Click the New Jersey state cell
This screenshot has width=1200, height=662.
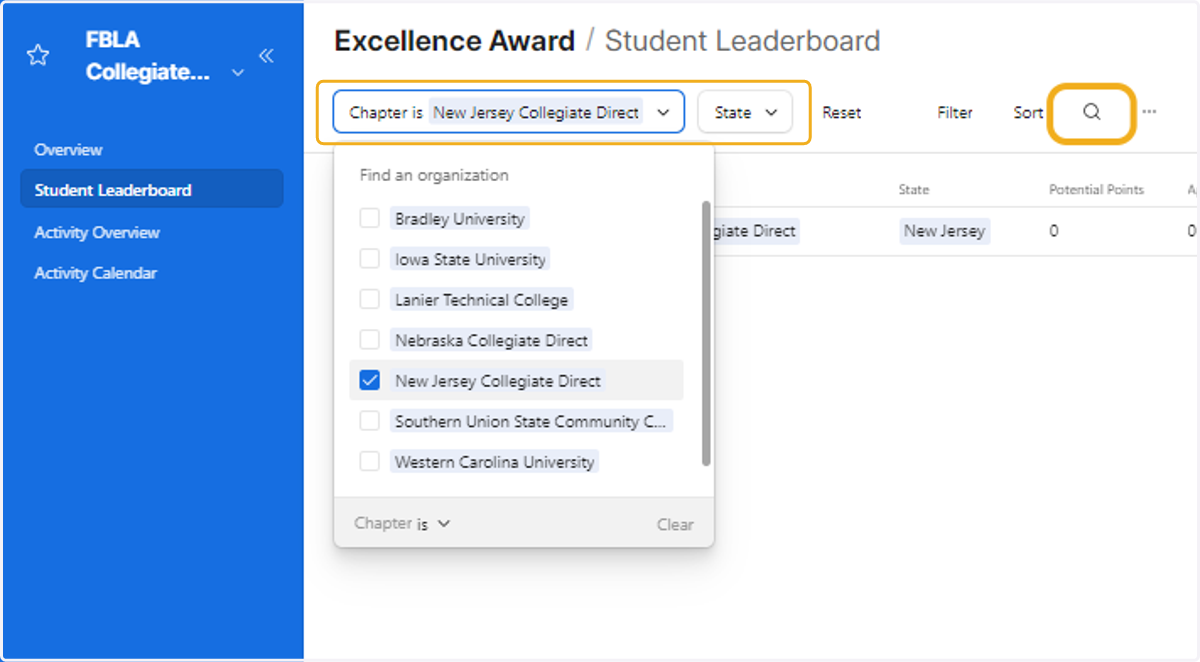pos(944,231)
